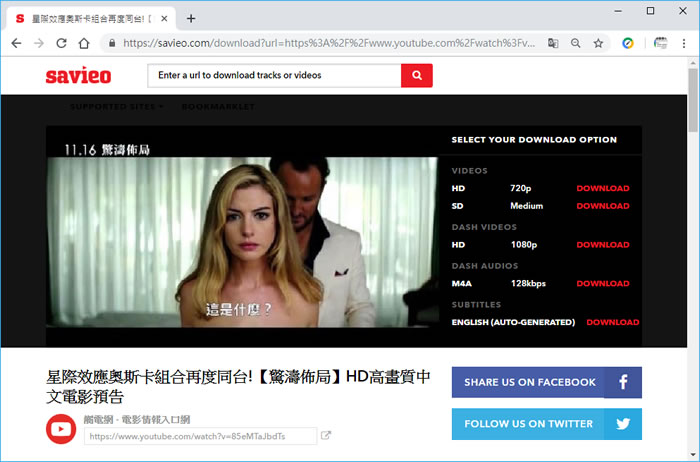Viewport: 700px width, 462px height.
Task: Bookmark this page with the star icon
Action: 598,43
